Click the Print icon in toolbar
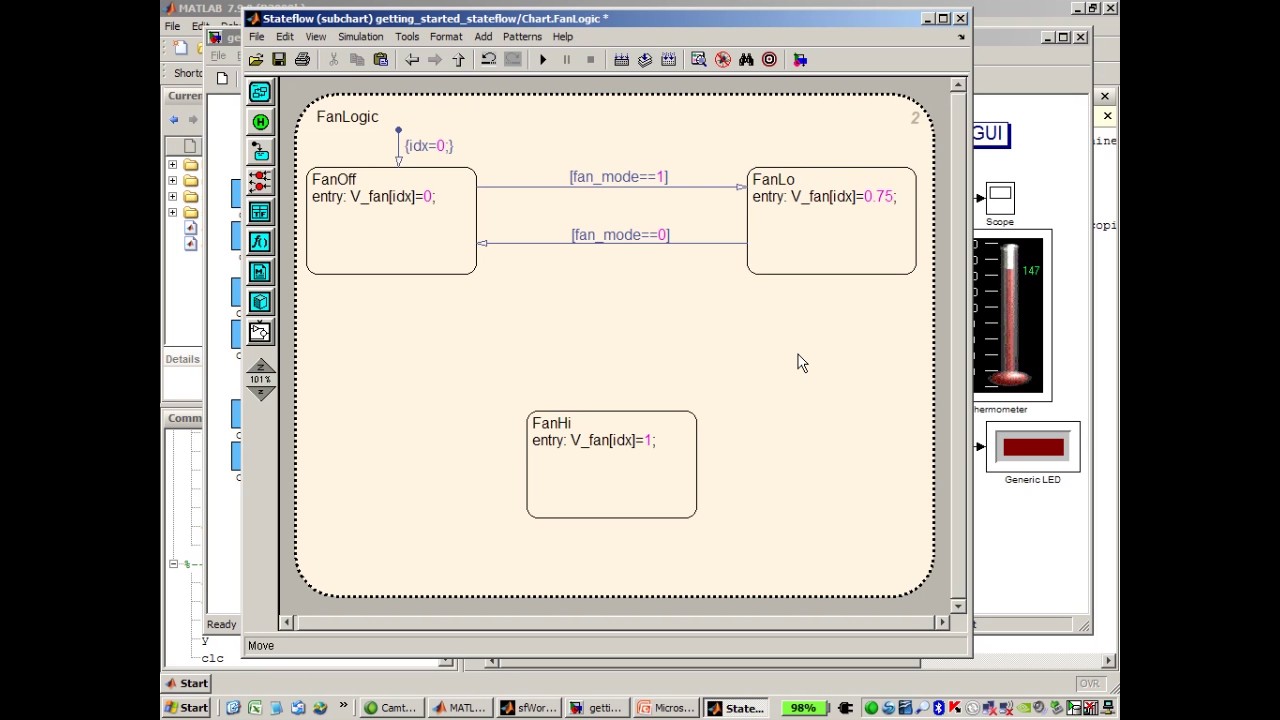 [x=302, y=60]
